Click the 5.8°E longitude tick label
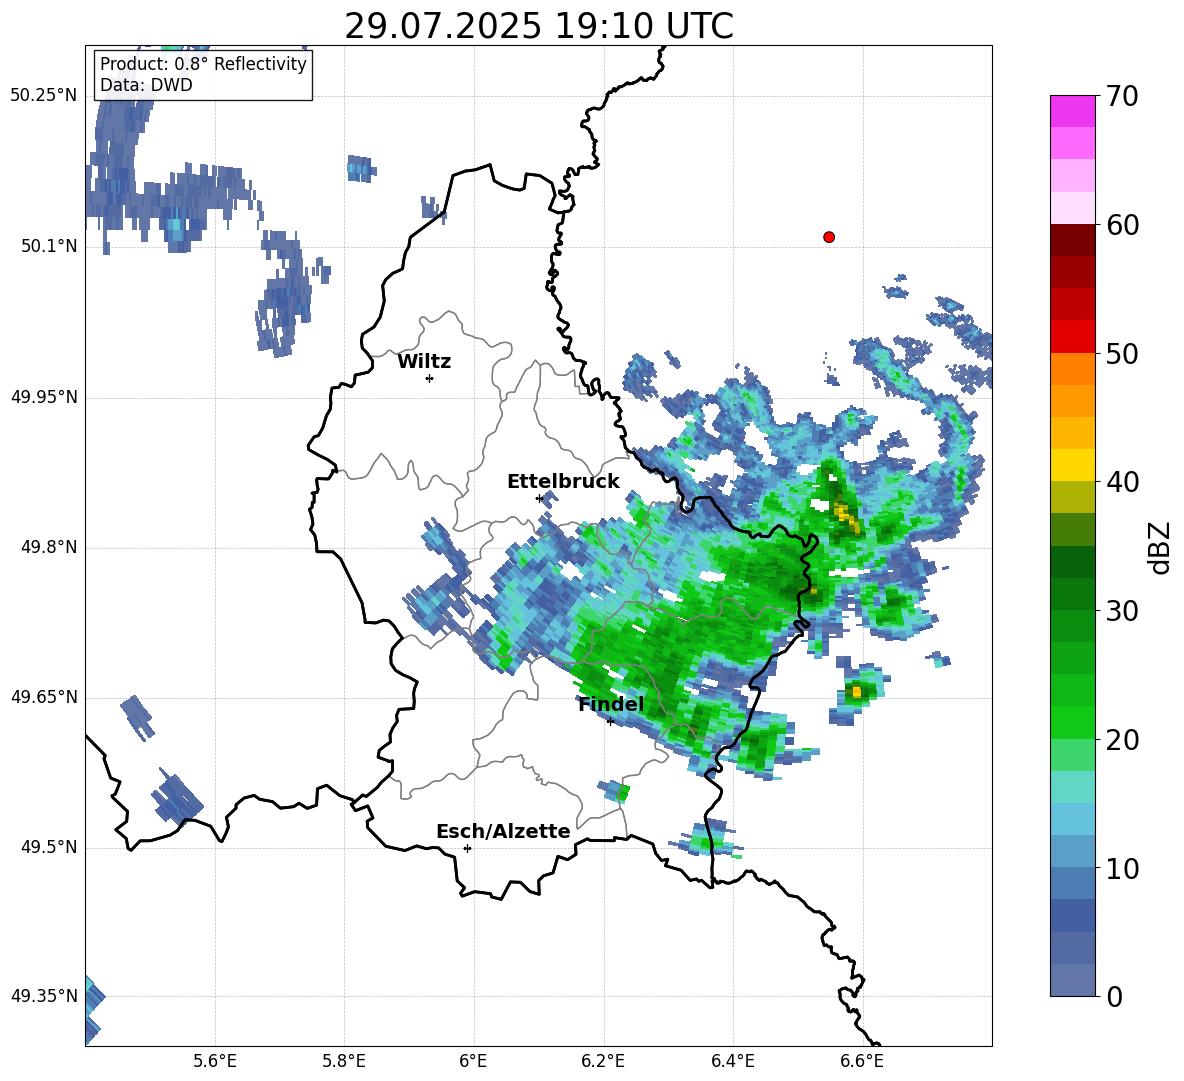This screenshot has height=1081, width=1184. [x=344, y=1062]
